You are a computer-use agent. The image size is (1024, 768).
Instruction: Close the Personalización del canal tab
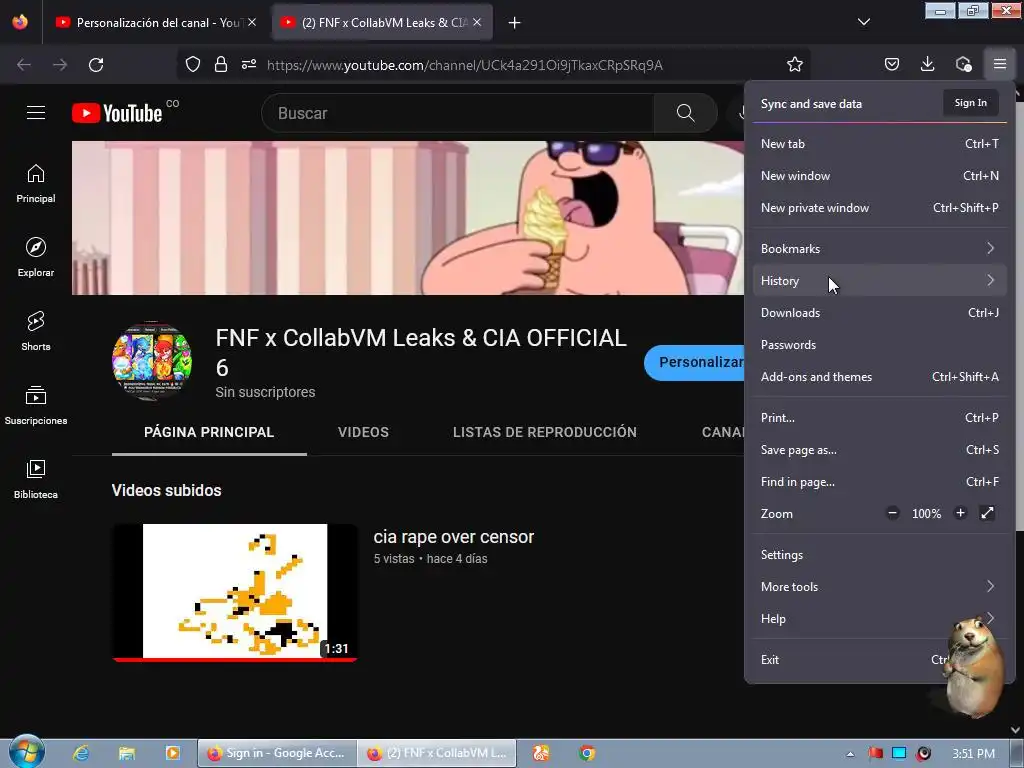click(x=252, y=22)
